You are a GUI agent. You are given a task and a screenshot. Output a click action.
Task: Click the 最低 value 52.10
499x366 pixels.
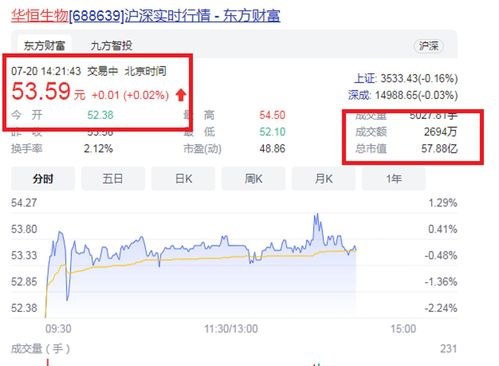[x=272, y=132]
